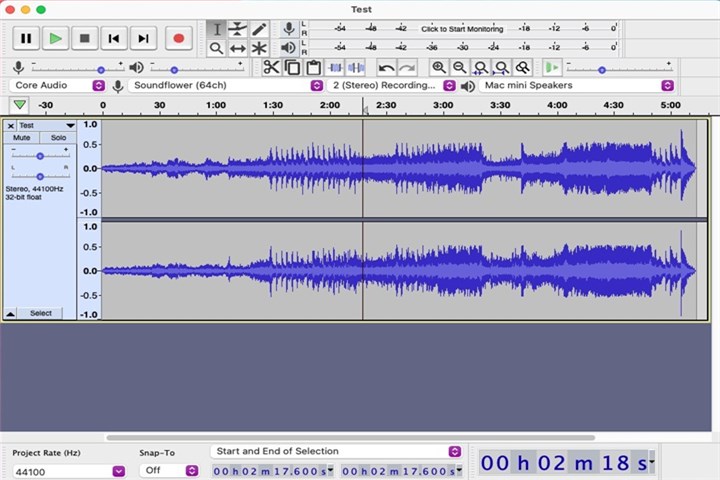Choose the Time Shift tool

point(238,48)
